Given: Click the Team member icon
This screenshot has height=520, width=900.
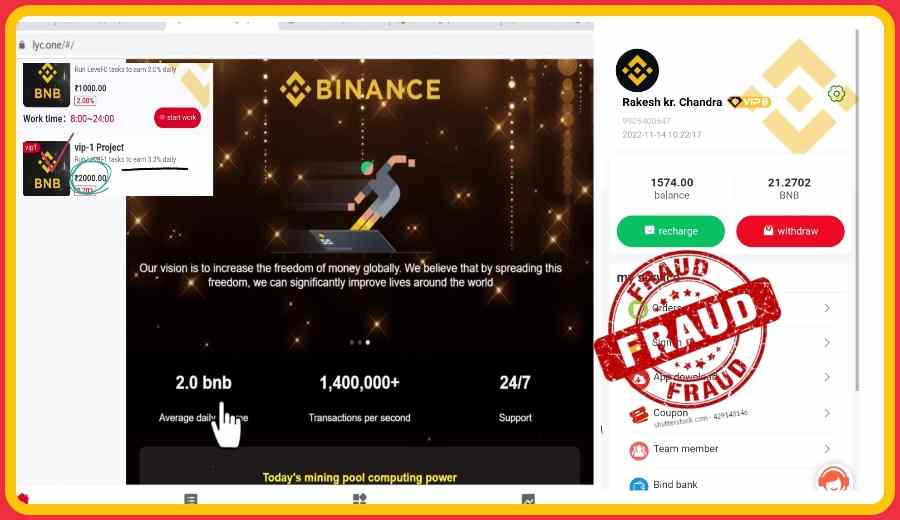Looking at the screenshot, I should click(639, 451).
